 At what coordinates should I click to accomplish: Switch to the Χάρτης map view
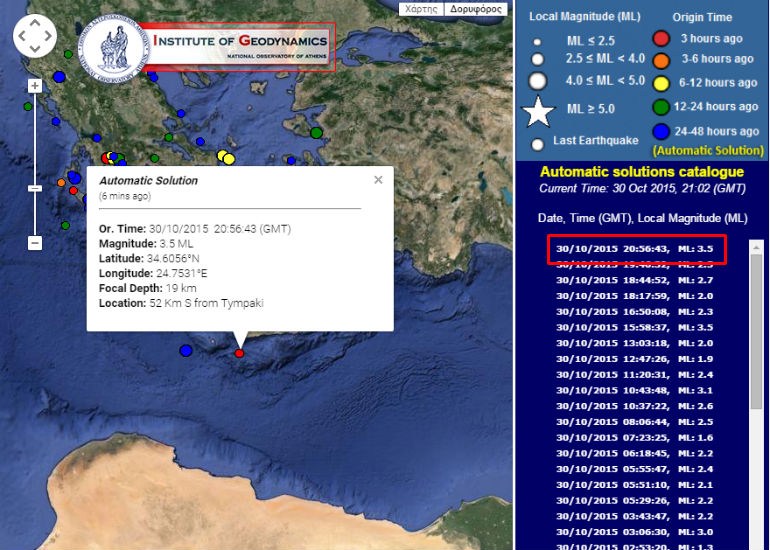(421, 9)
